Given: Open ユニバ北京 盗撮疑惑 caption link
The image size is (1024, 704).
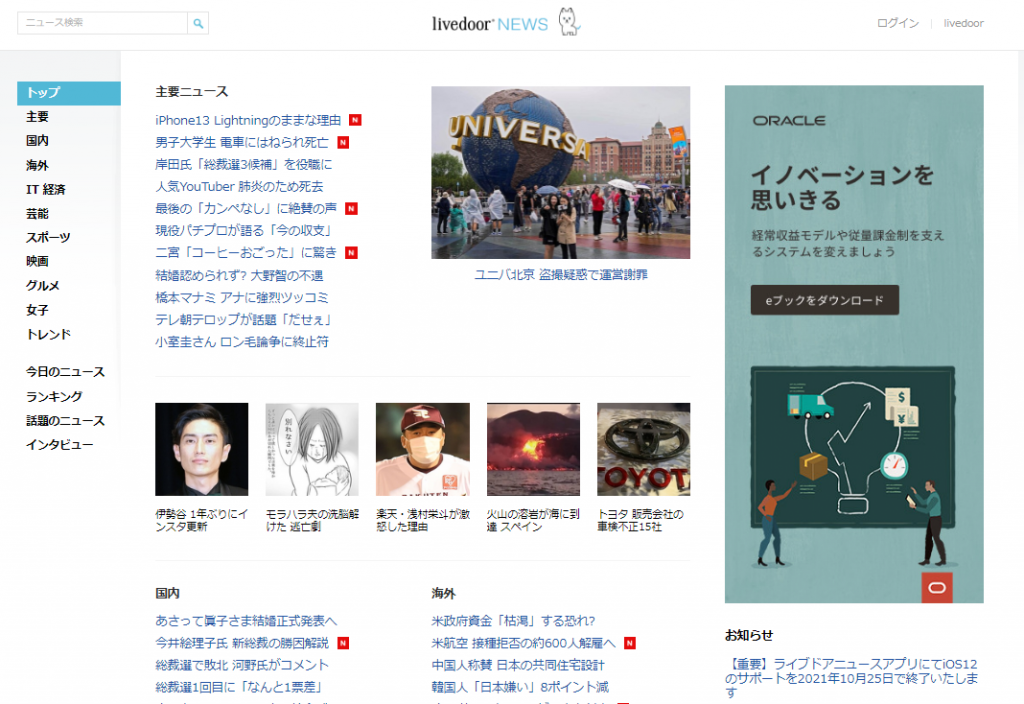Looking at the screenshot, I should click(561, 275).
